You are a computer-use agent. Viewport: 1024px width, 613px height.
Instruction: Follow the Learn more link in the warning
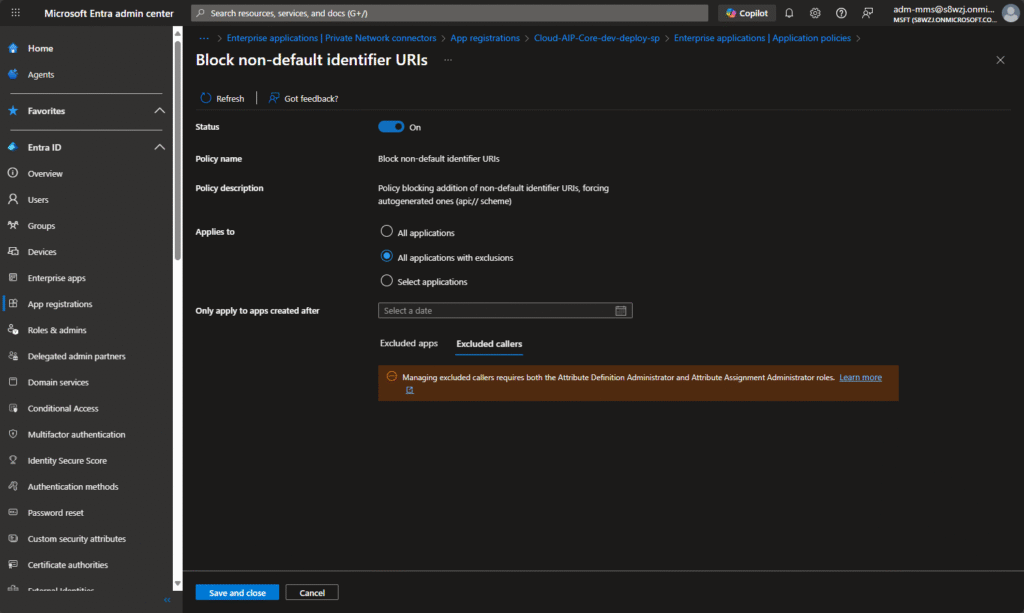click(860, 377)
